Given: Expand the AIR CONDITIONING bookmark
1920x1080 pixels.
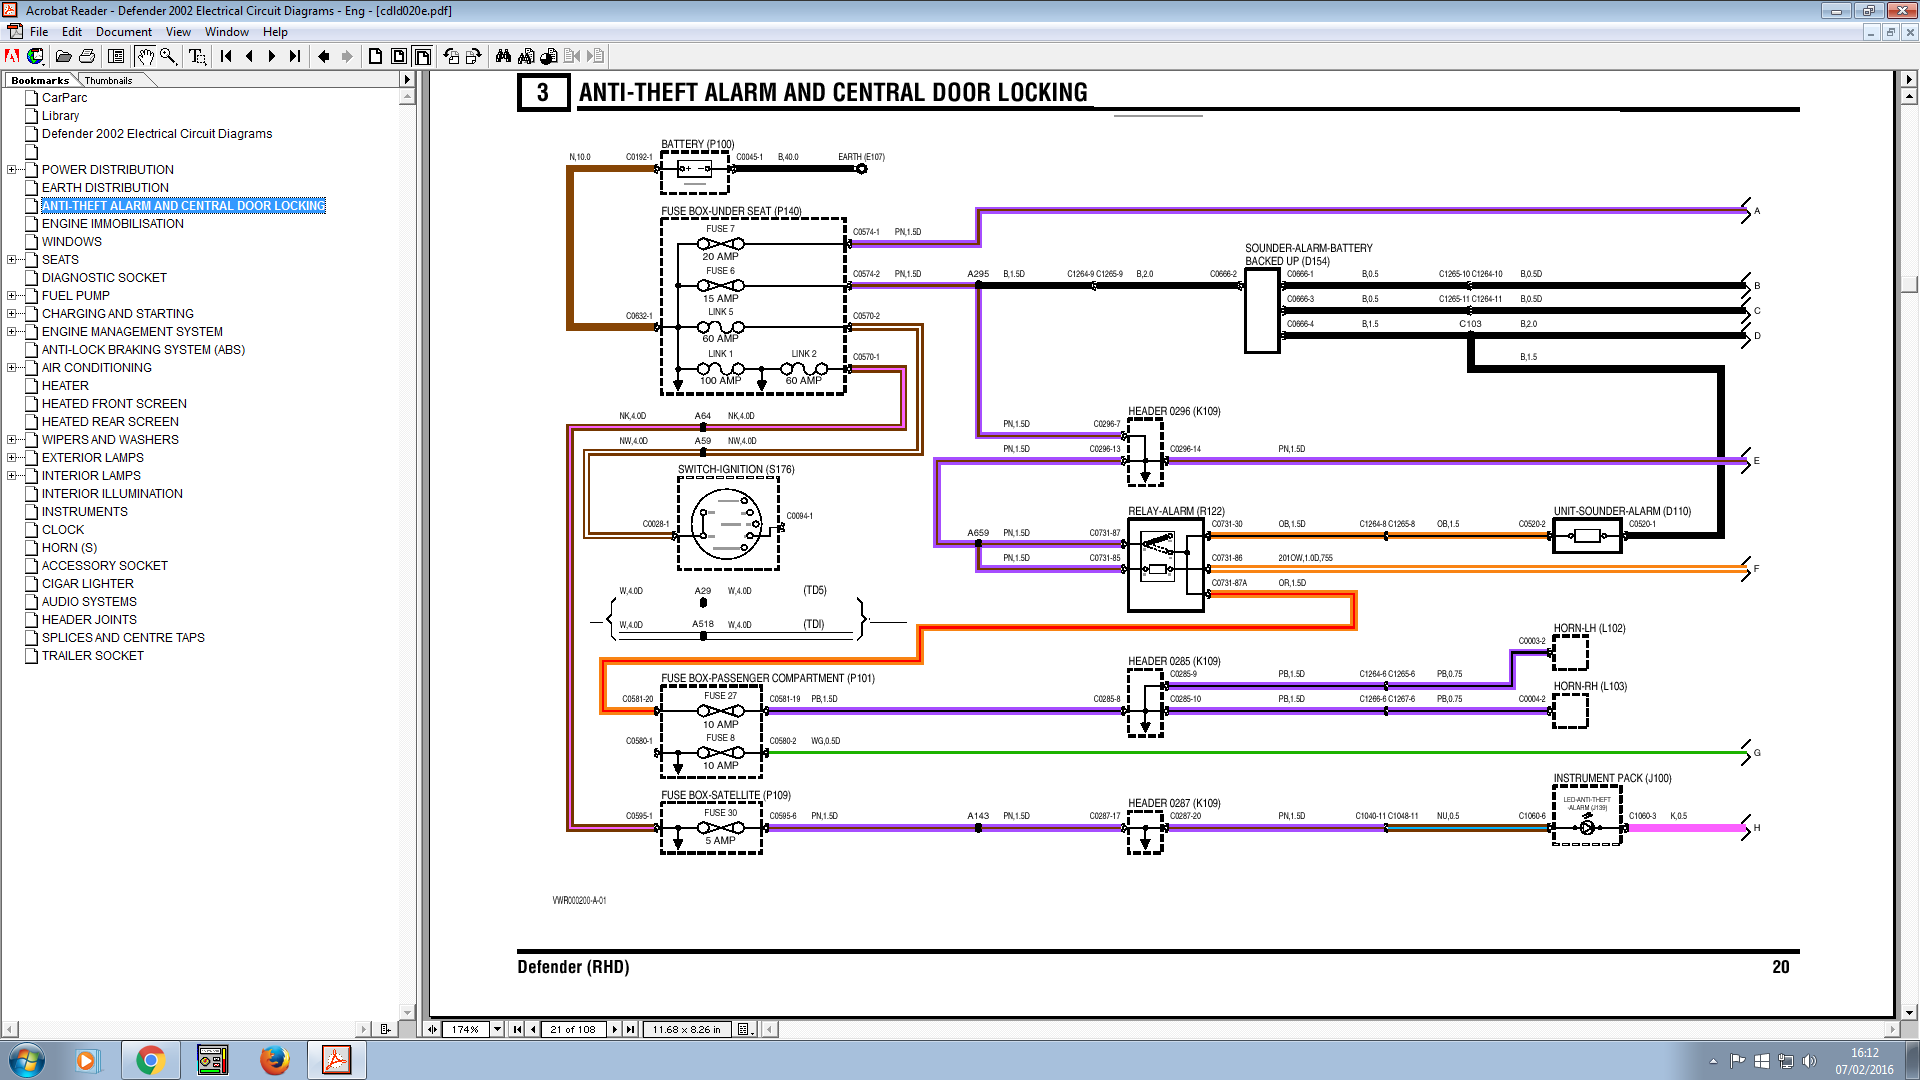Looking at the screenshot, I should (11, 368).
